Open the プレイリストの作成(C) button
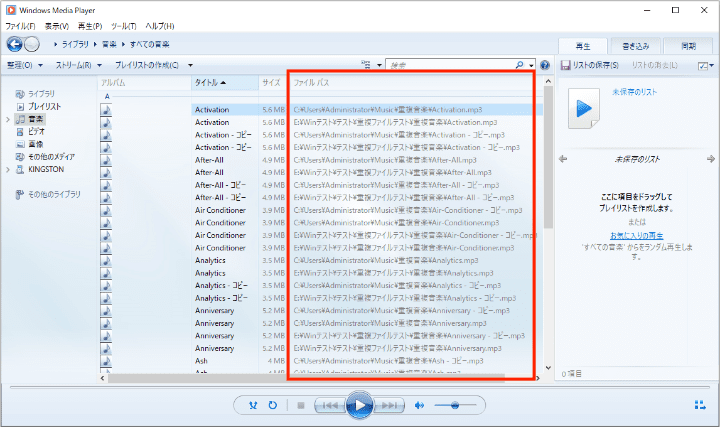720x427 pixels. click(146, 65)
